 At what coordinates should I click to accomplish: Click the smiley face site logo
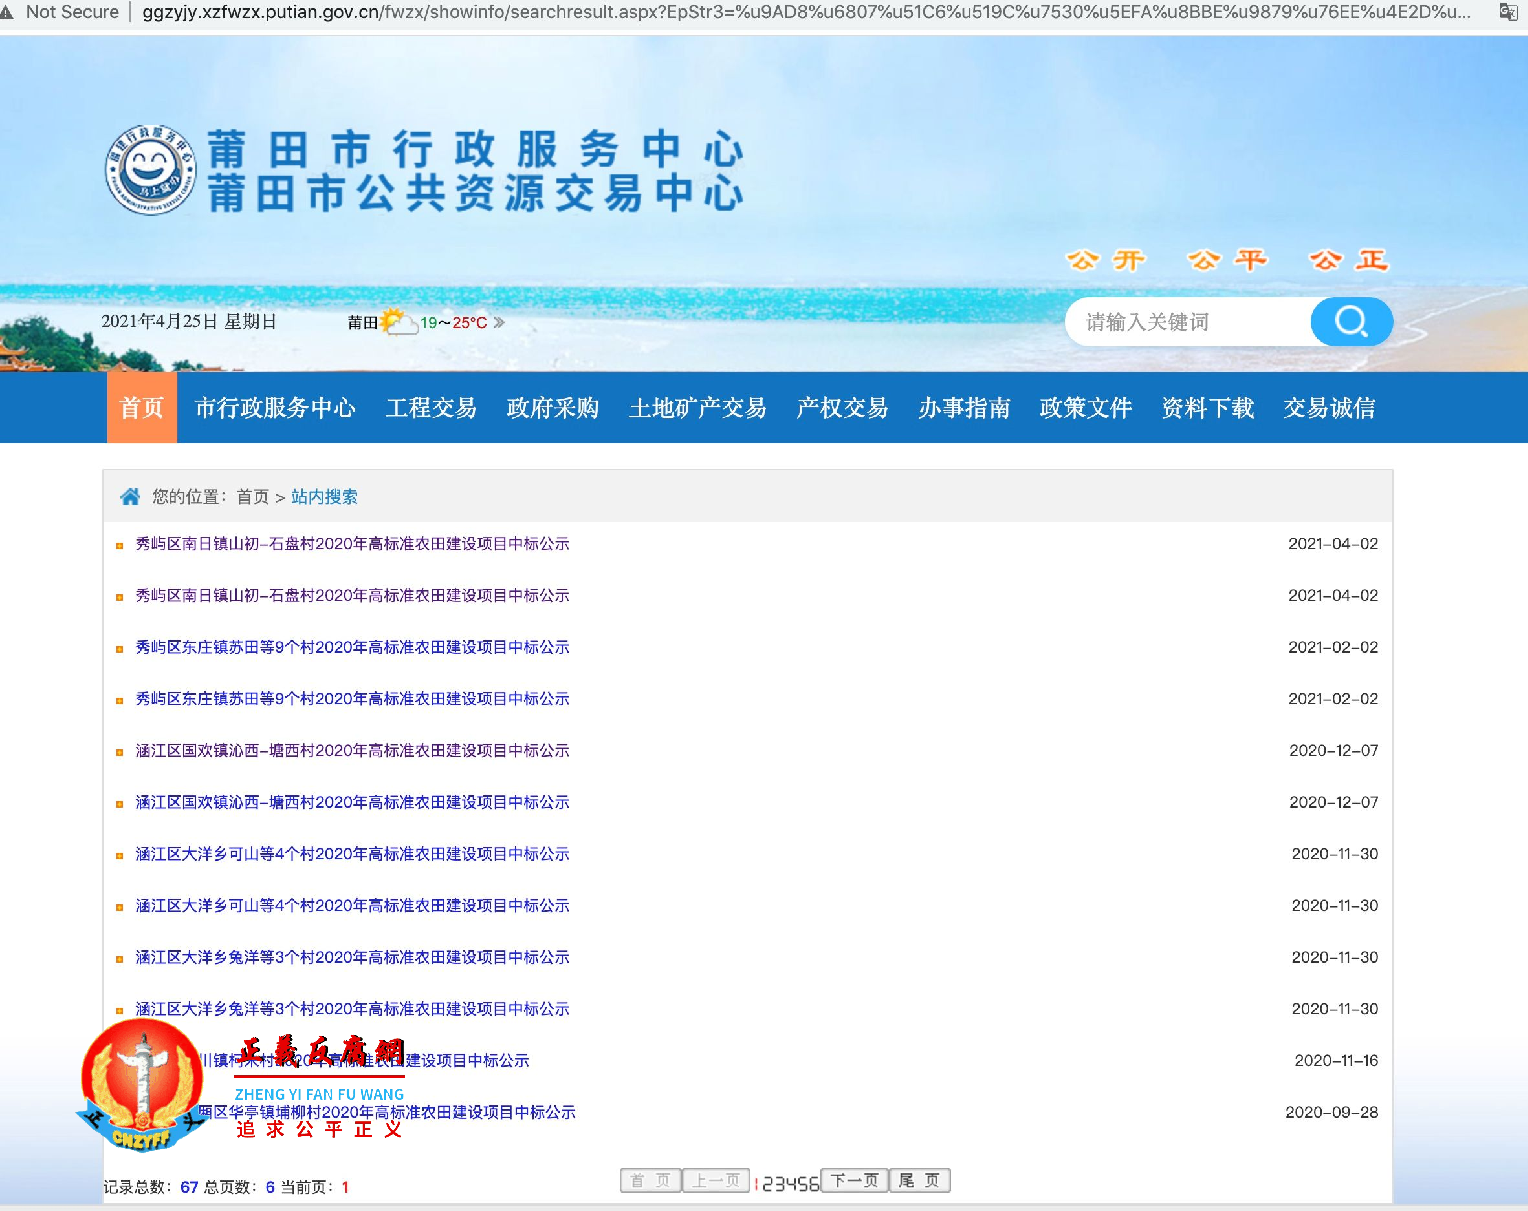pos(151,170)
